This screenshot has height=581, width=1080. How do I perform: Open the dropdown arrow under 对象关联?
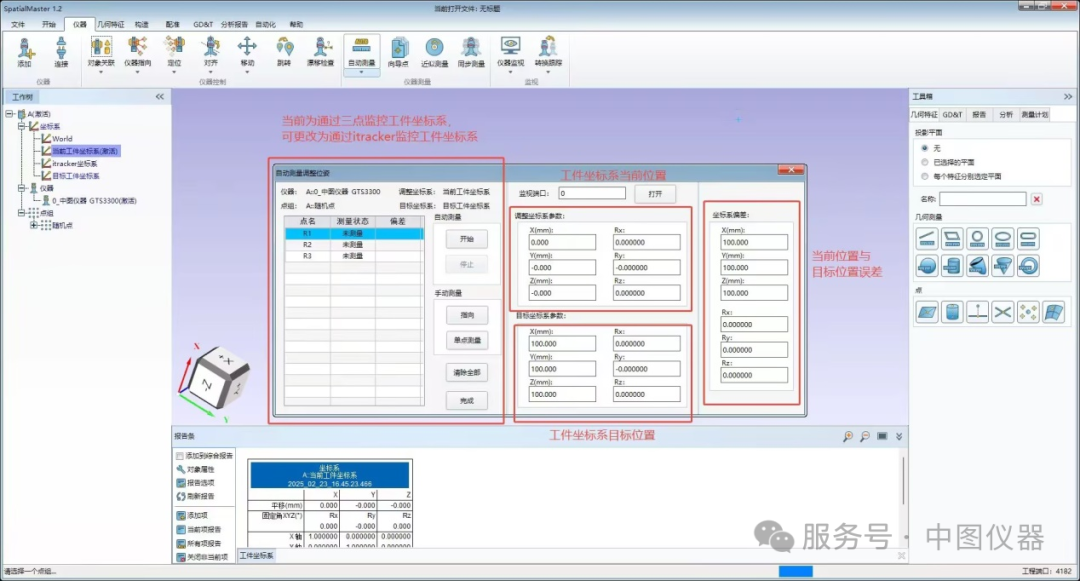(101, 72)
